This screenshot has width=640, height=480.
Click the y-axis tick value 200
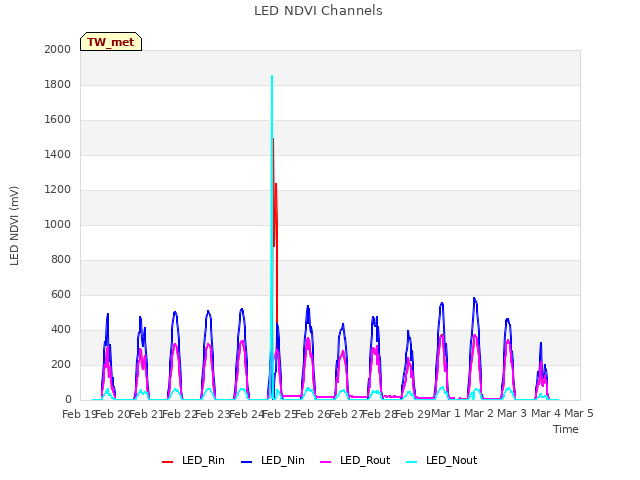pos(61,365)
